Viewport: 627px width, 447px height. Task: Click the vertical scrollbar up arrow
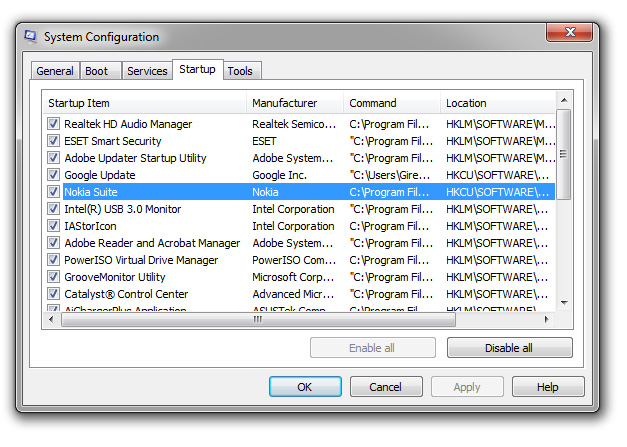[564, 100]
